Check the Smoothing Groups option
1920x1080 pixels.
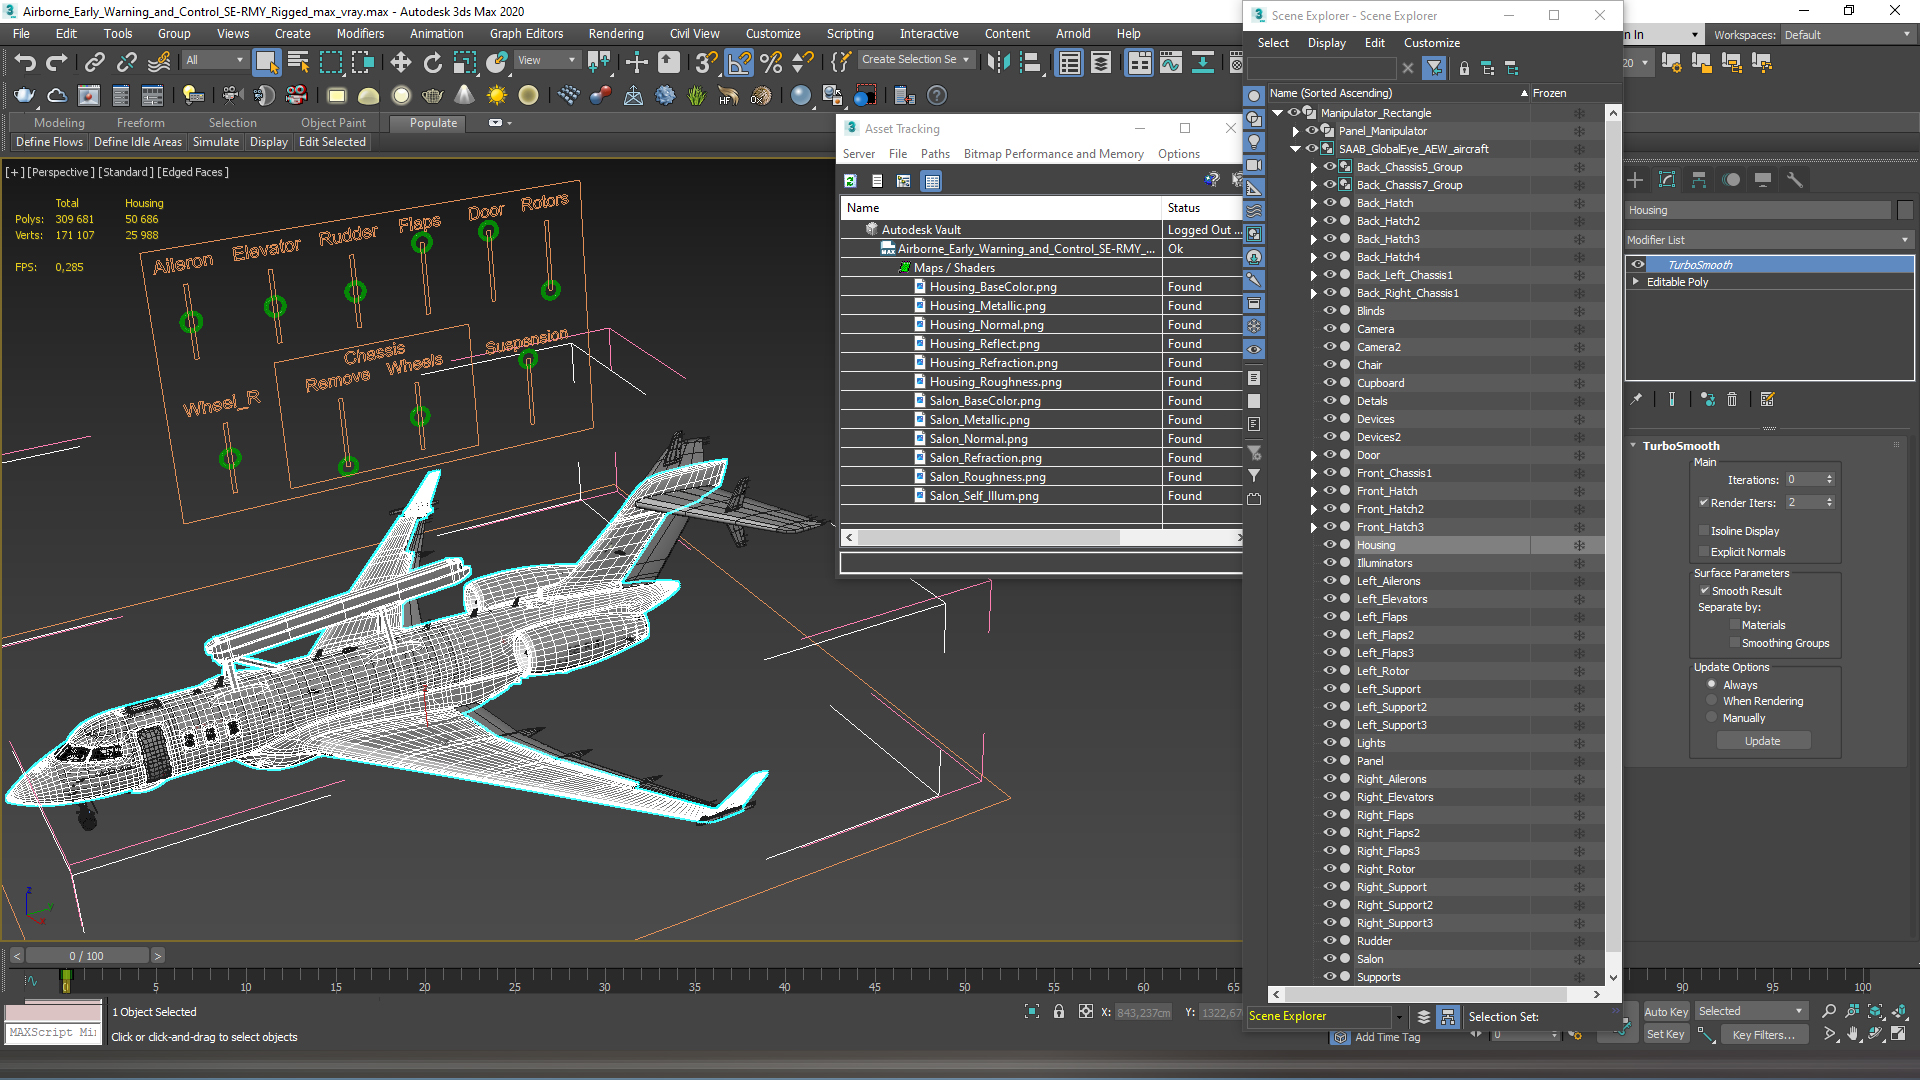click(1735, 643)
